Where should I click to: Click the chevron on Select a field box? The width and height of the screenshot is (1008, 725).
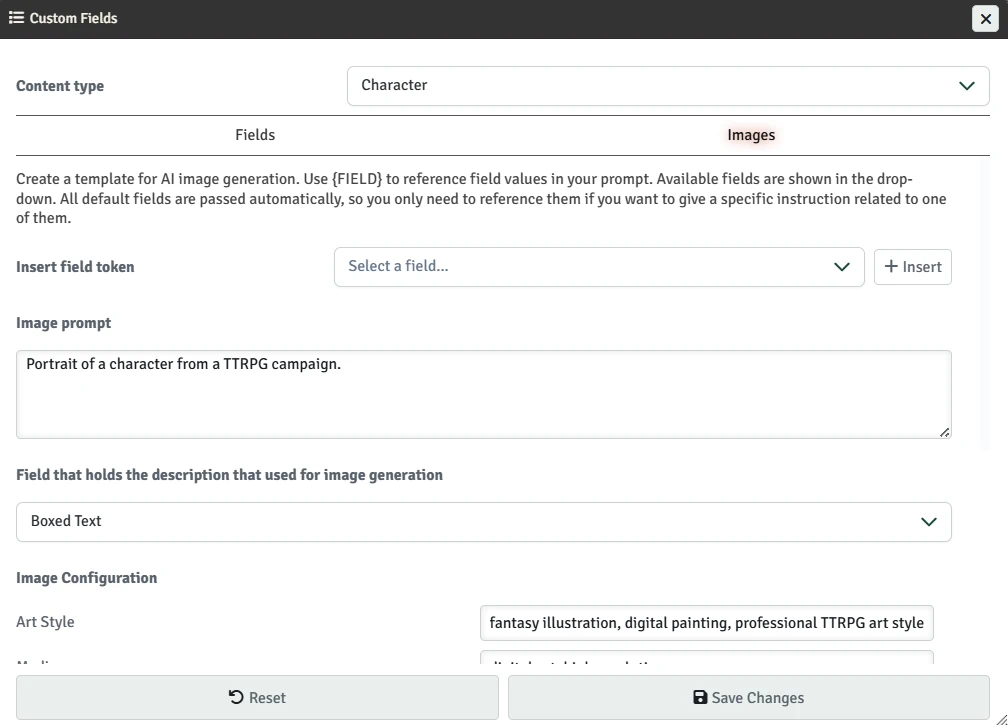(842, 267)
